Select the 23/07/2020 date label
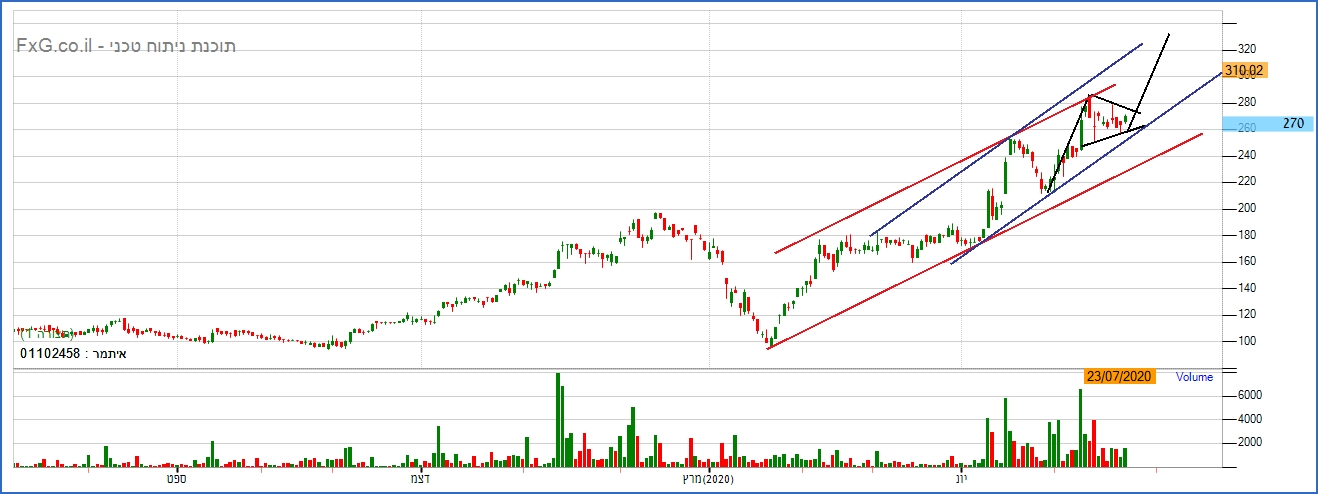The height and width of the screenshot is (494, 1318). 1120,377
